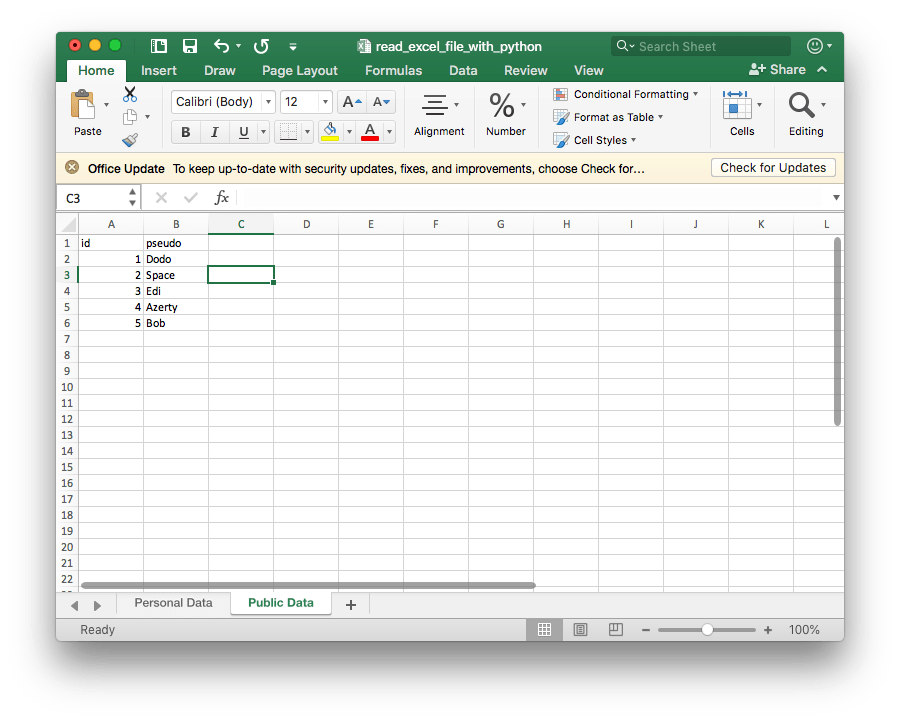Click the Check for Updates button
Image resolution: width=900 pixels, height=721 pixels.
pos(772,167)
